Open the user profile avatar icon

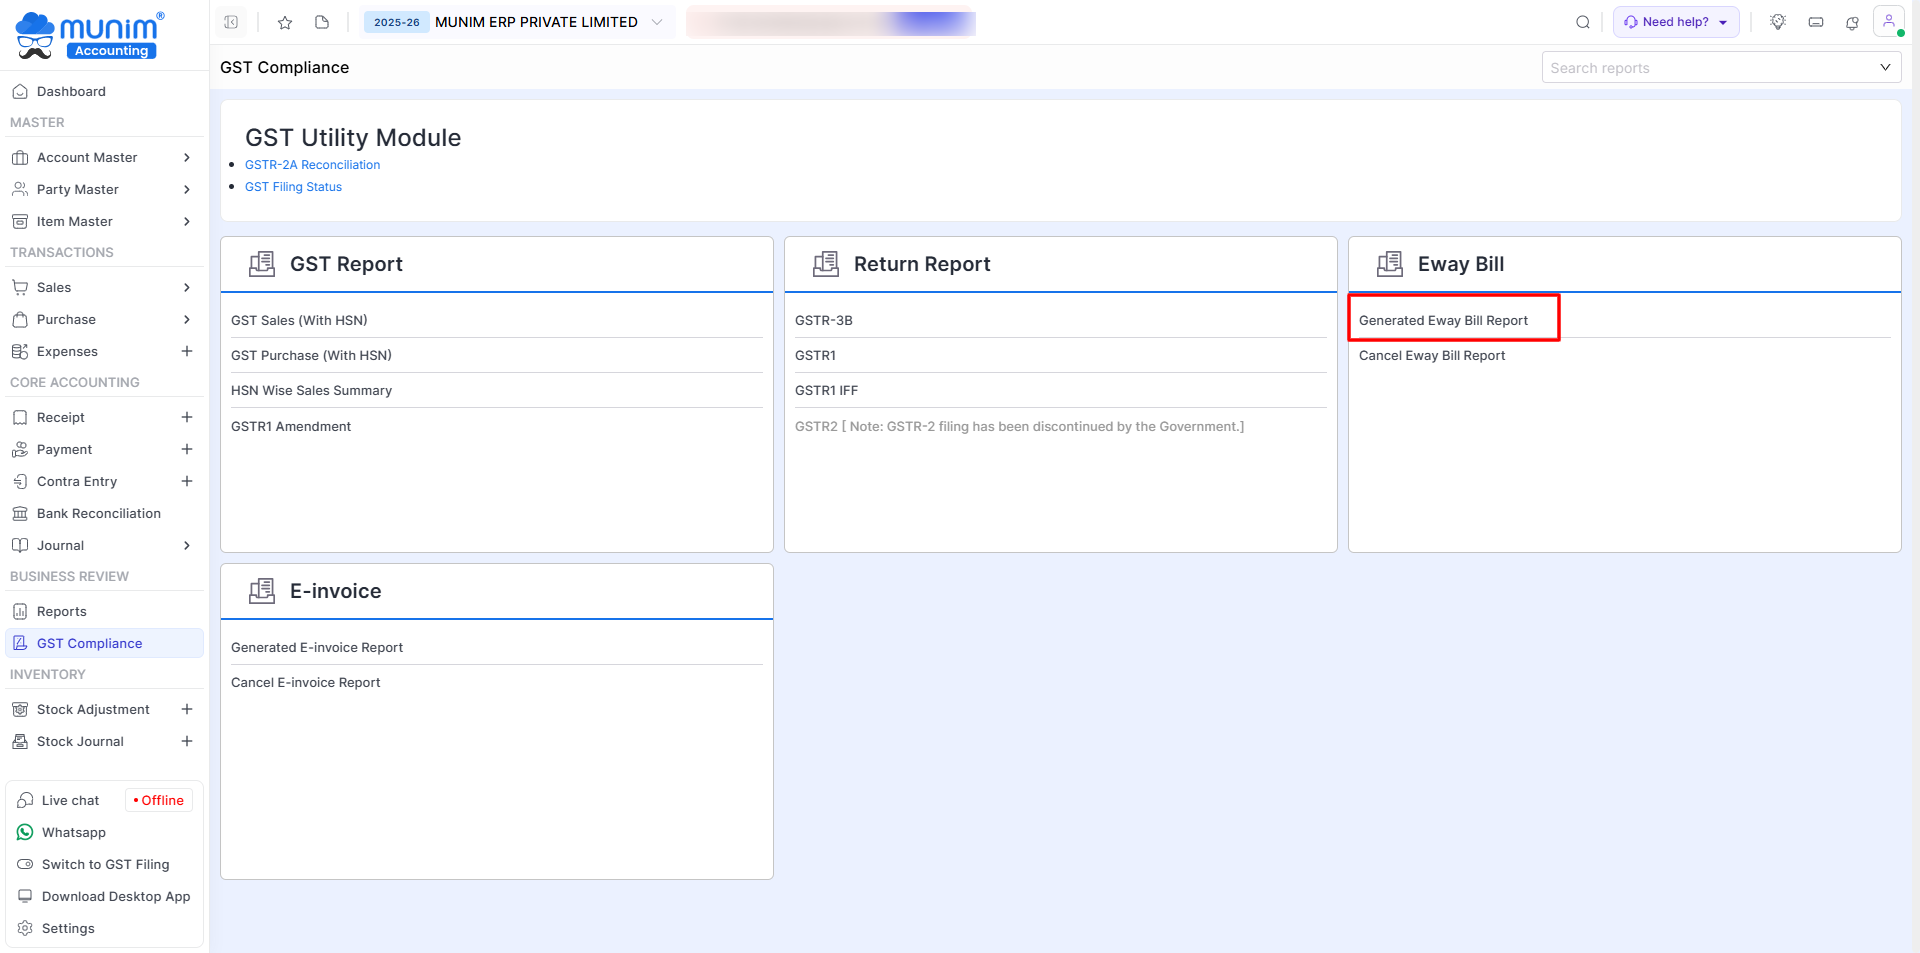point(1888,22)
